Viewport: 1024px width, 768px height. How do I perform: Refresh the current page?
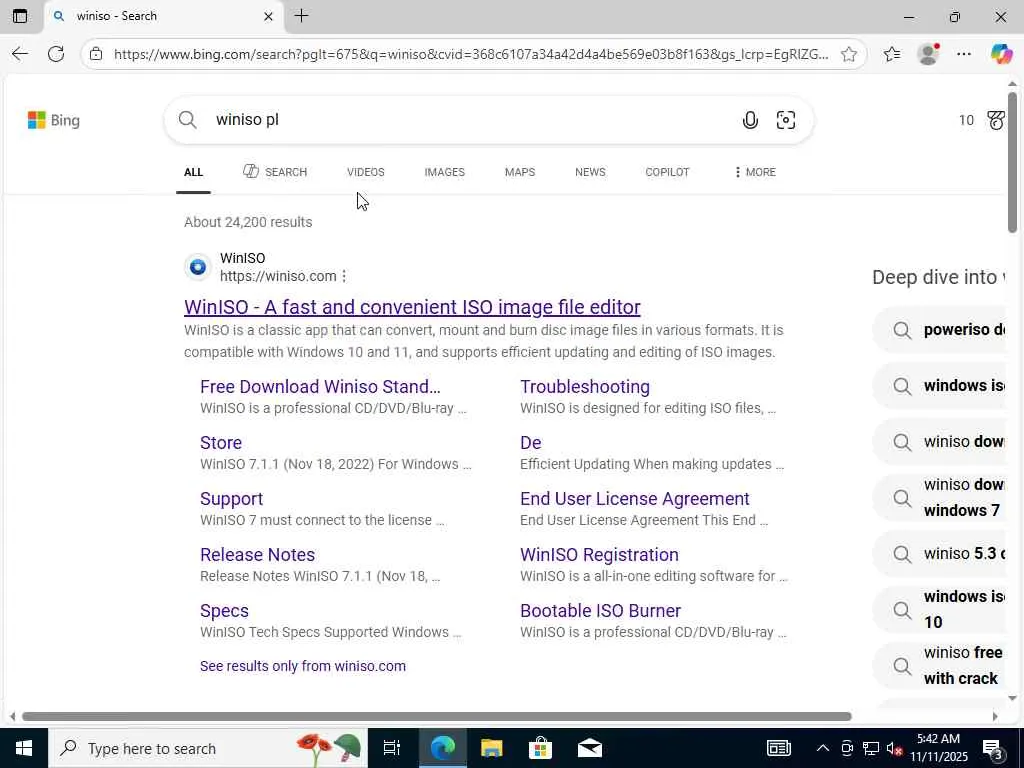coord(56,54)
